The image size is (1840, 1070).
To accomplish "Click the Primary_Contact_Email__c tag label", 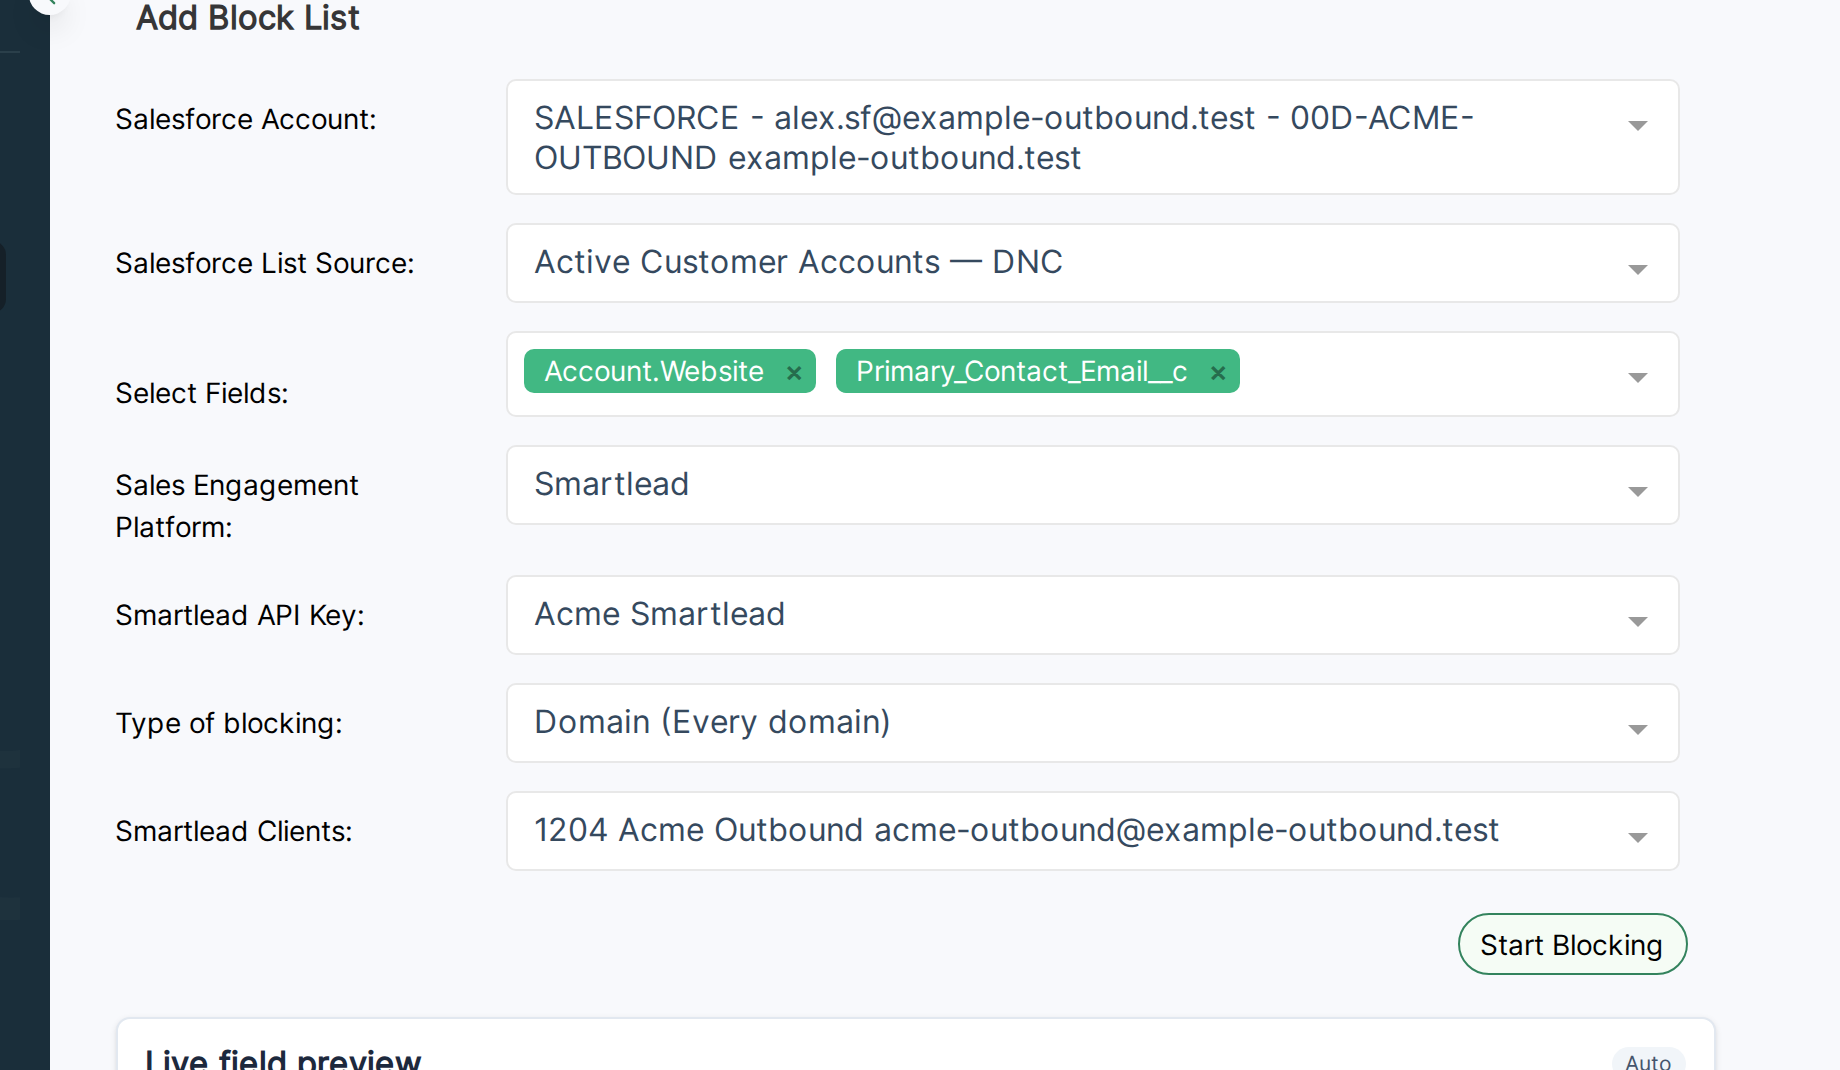I will pyautogui.click(x=1021, y=371).
